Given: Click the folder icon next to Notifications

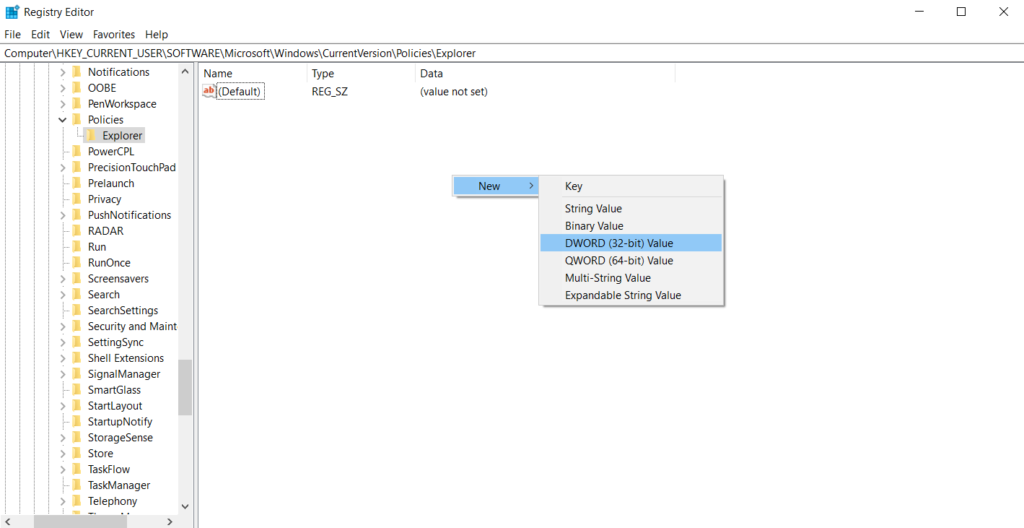Looking at the screenshot, I should [76, 72].
